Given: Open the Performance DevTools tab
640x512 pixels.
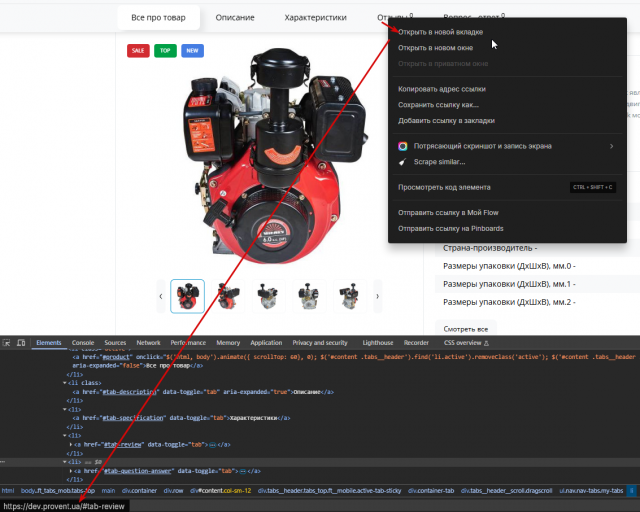Looking at the screenshot, I should point(188,343).
